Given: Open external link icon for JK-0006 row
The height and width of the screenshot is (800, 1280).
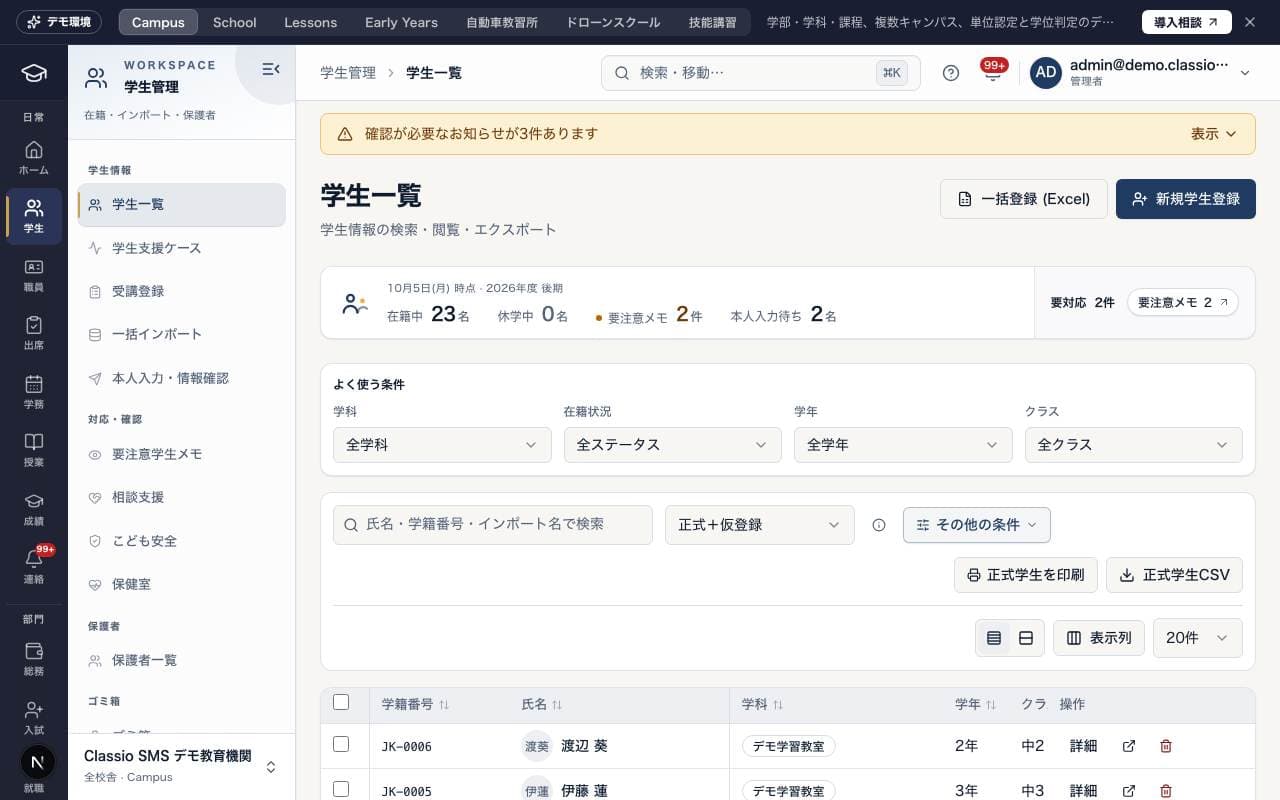Looking at the screenshot, I should [x=1129, y=746].
